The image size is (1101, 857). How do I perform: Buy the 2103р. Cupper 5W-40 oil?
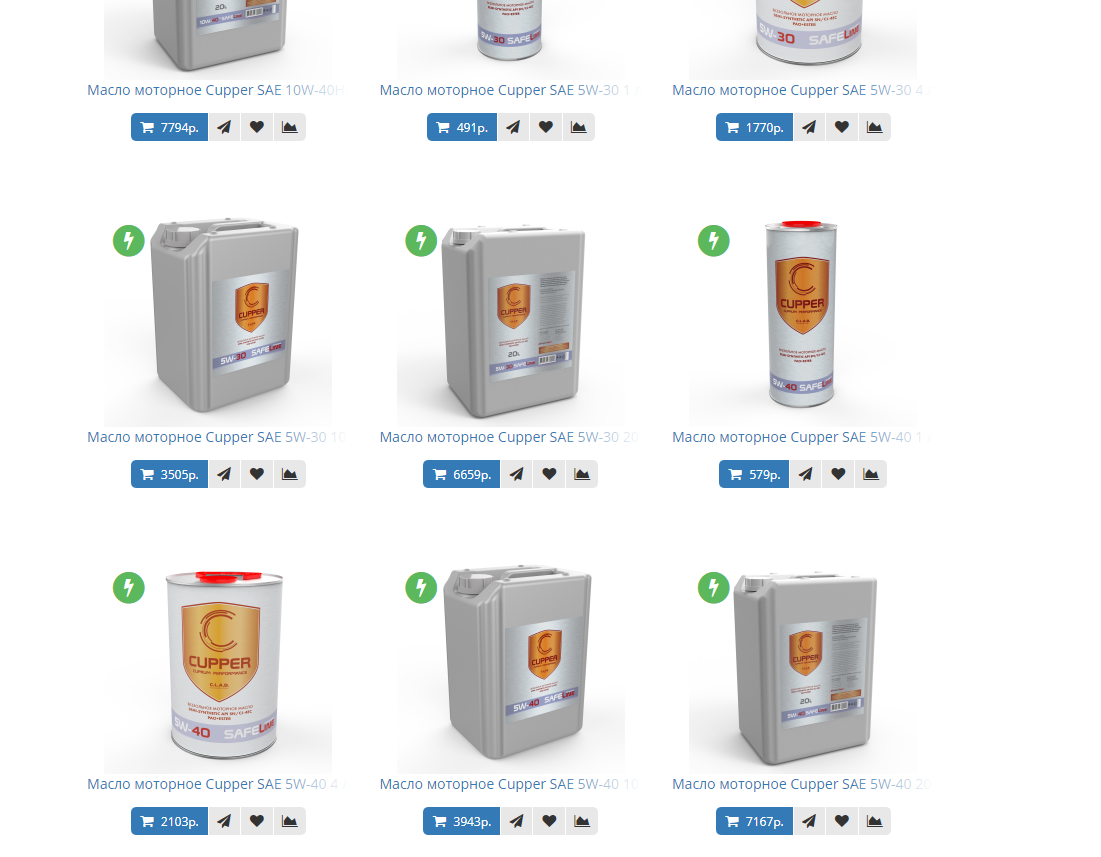coord(169,821)
